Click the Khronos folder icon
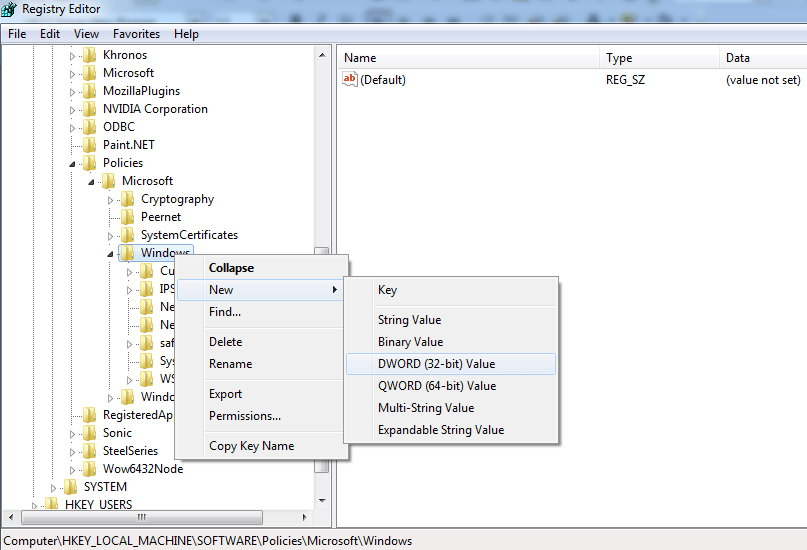This screenshot has width=807, height=550. tap(90, 55)
